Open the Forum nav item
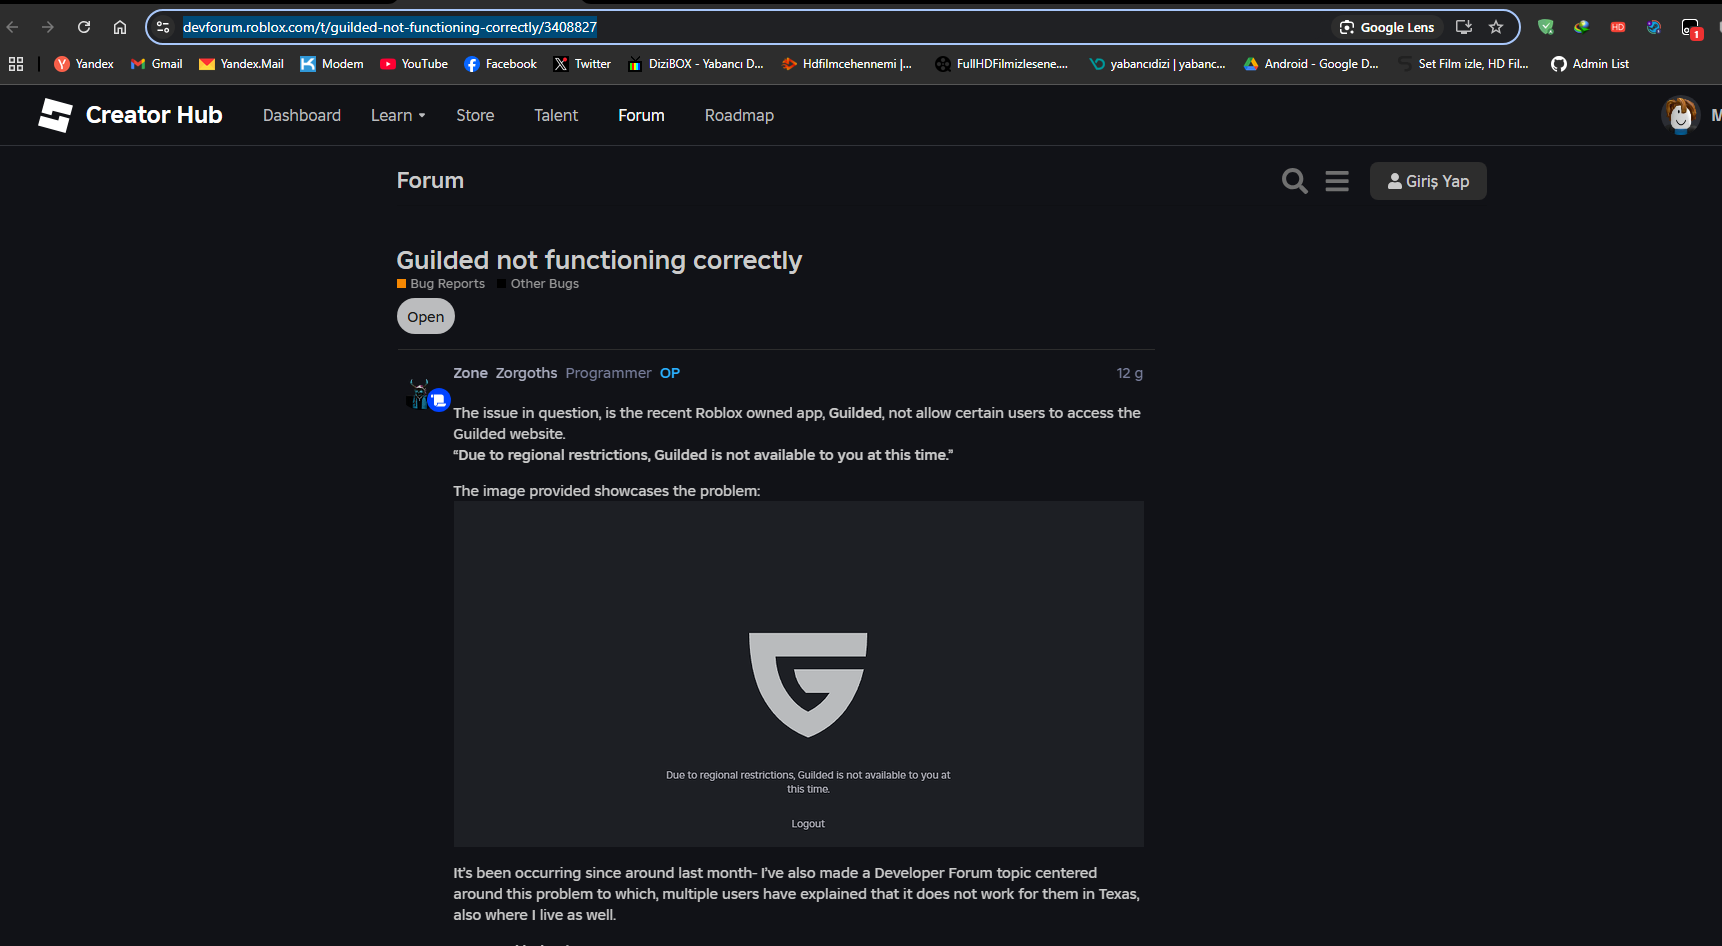1722x946 pixels. point(641,116)
